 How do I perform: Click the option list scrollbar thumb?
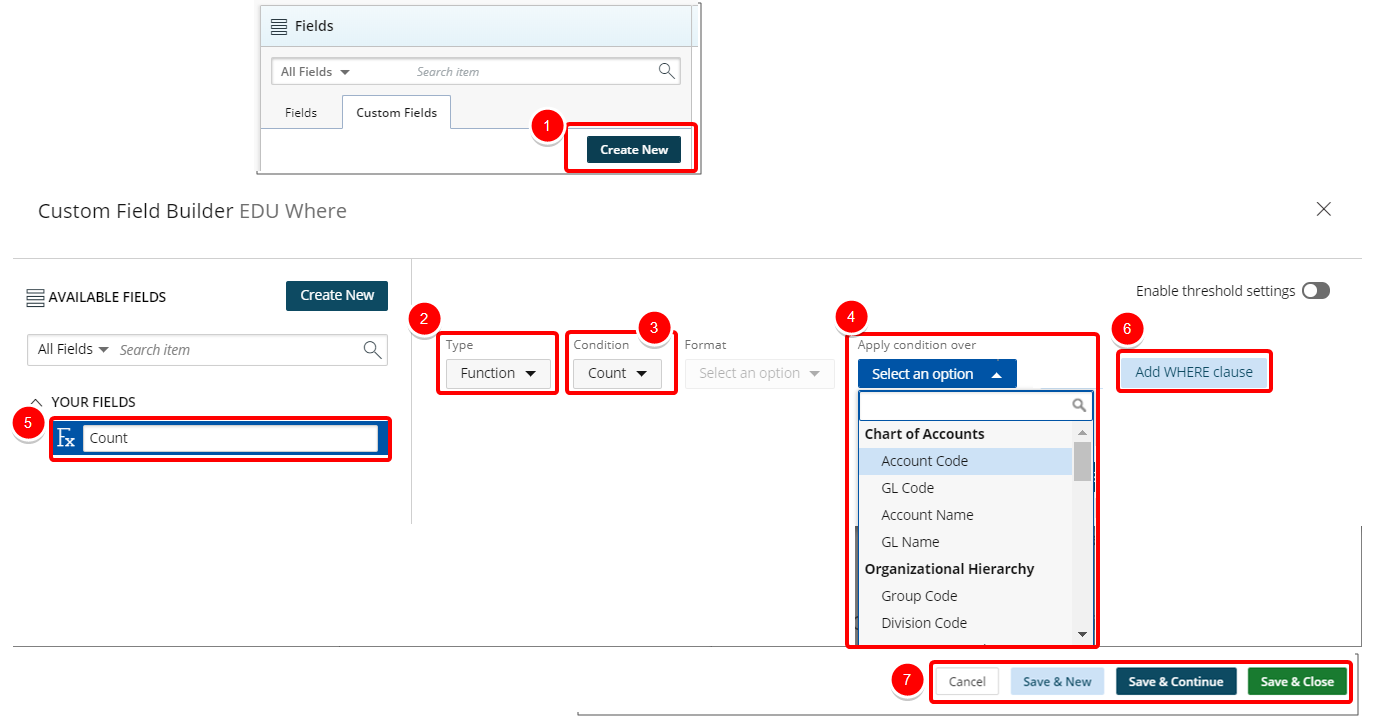[1082, 461]
